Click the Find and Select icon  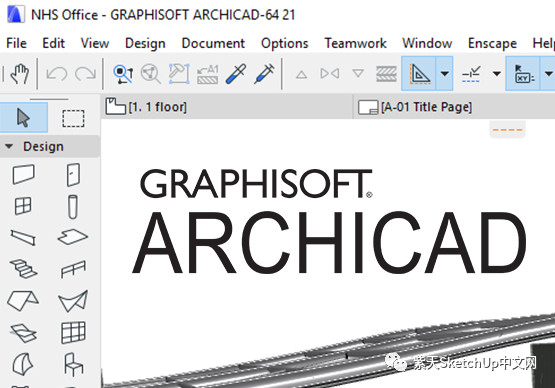click(x=123, y=74)
